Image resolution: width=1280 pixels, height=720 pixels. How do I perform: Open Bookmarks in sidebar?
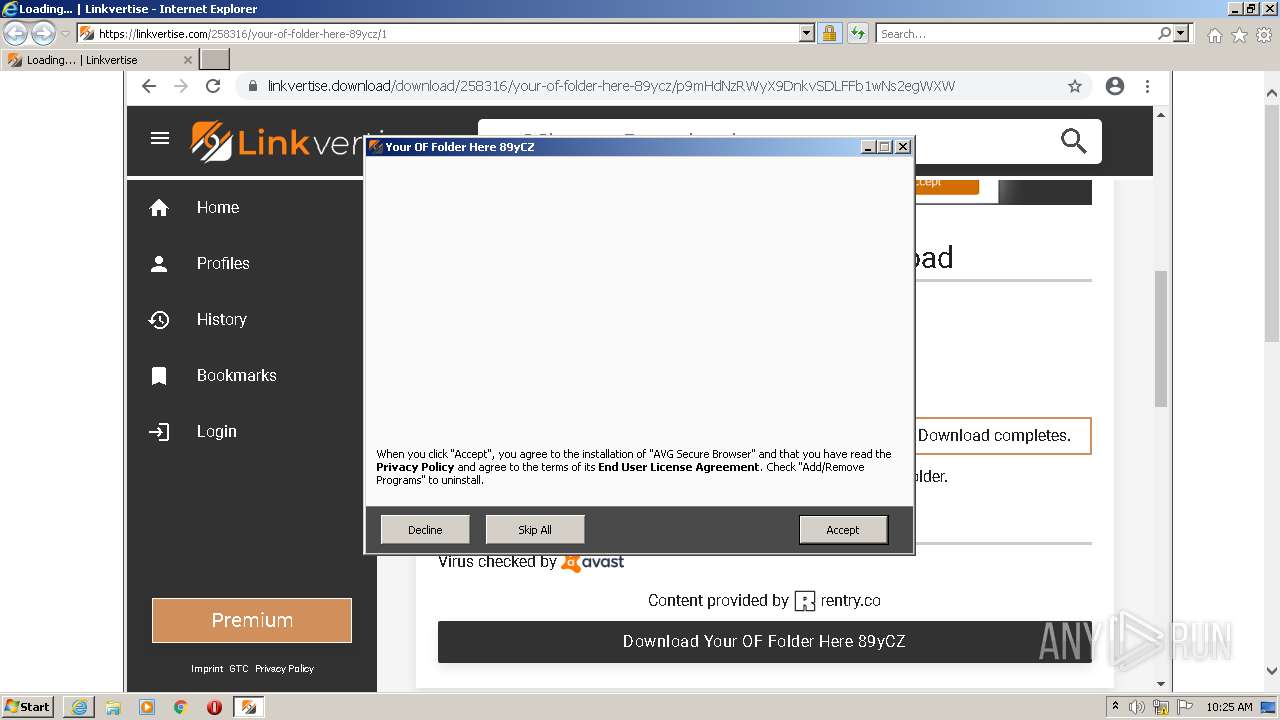(x=236, y=375)
